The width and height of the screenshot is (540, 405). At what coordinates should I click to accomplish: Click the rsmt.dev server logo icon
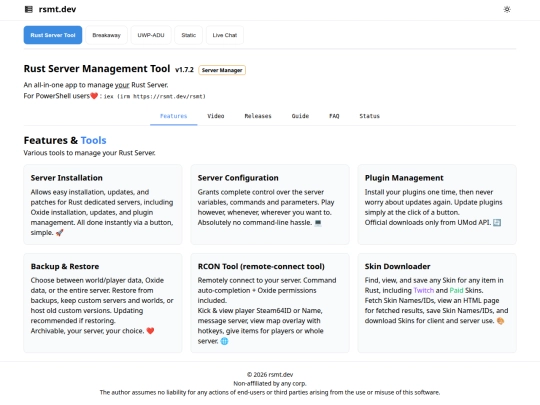coord(29,9)
